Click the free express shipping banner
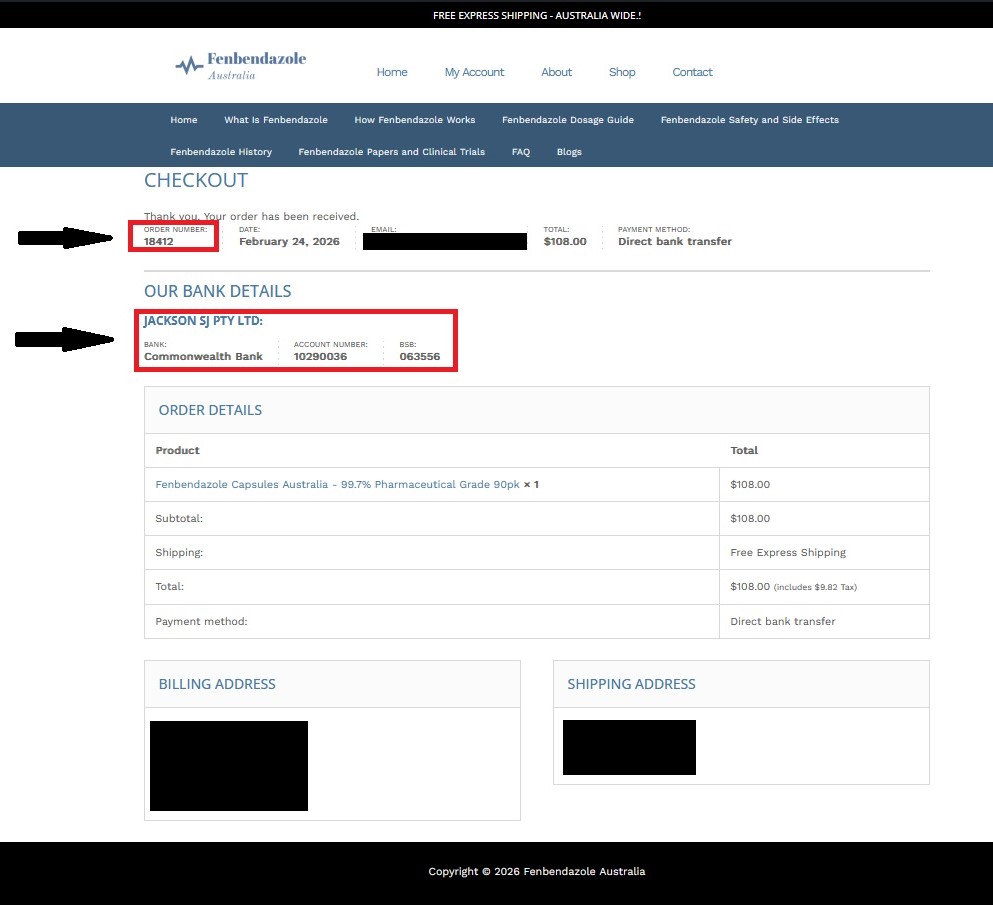This screenshot has height=905, width=993. point(537,15)
